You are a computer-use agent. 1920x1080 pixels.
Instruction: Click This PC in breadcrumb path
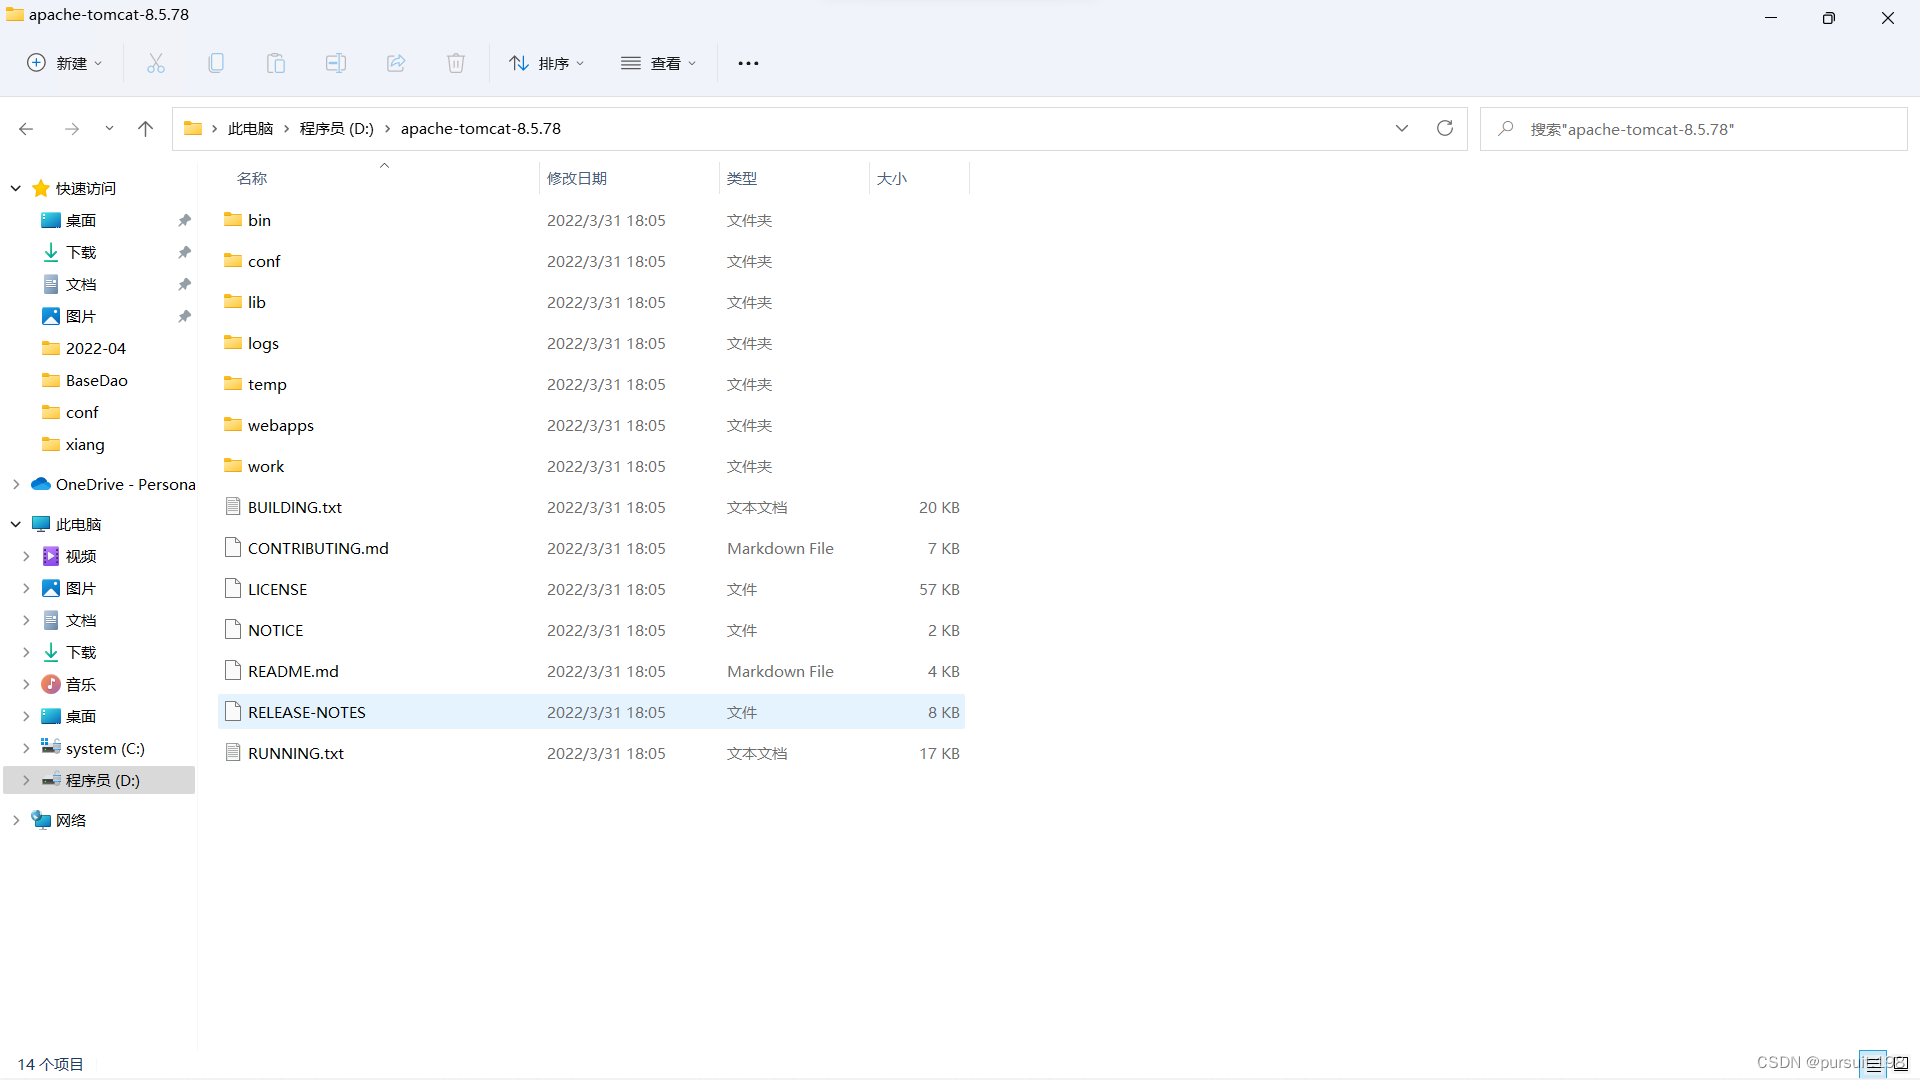pyautogui.click(x=250, y=129)
